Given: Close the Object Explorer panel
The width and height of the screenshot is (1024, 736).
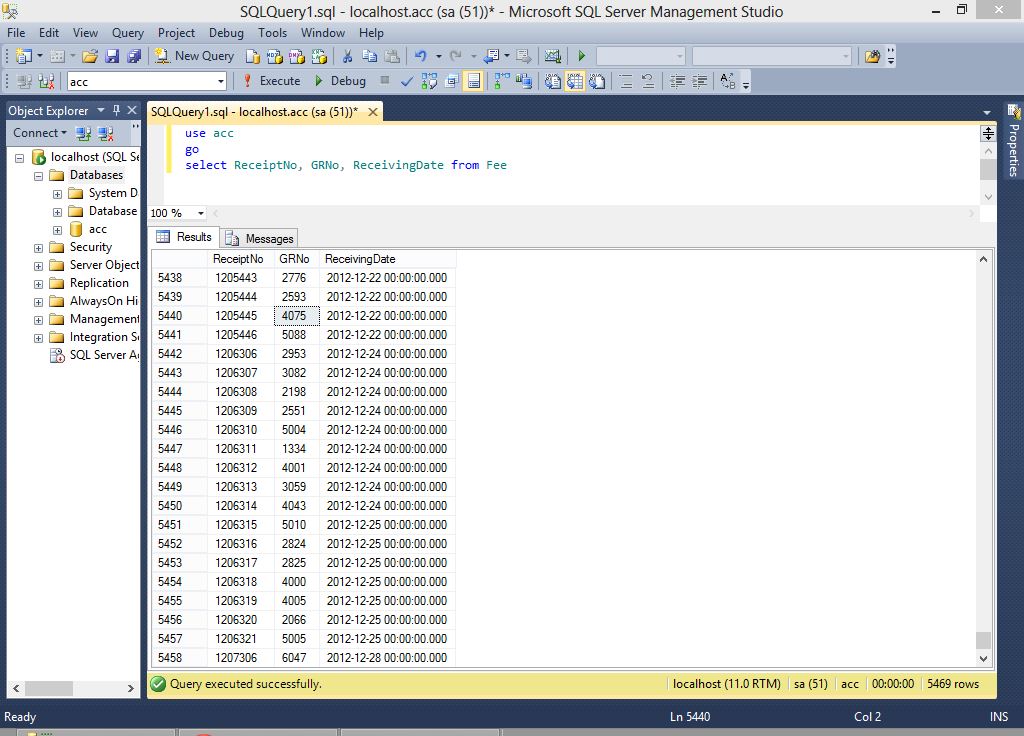Looking at the screenshot, I should pos(132,110).
